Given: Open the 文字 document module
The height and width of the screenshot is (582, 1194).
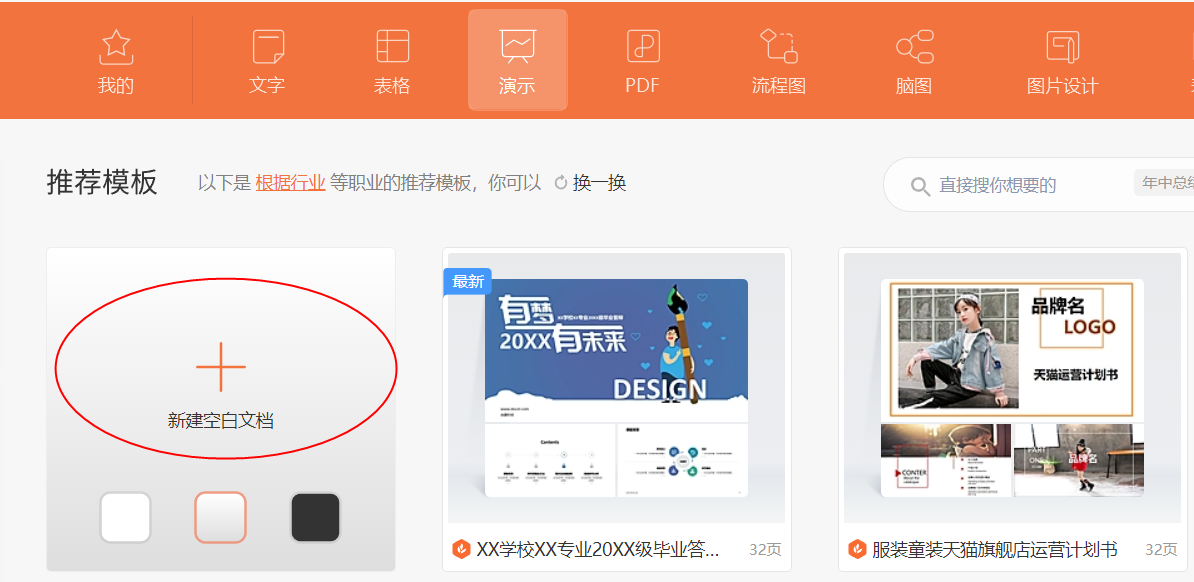Looking at the screenshot, I should point(267,60).
